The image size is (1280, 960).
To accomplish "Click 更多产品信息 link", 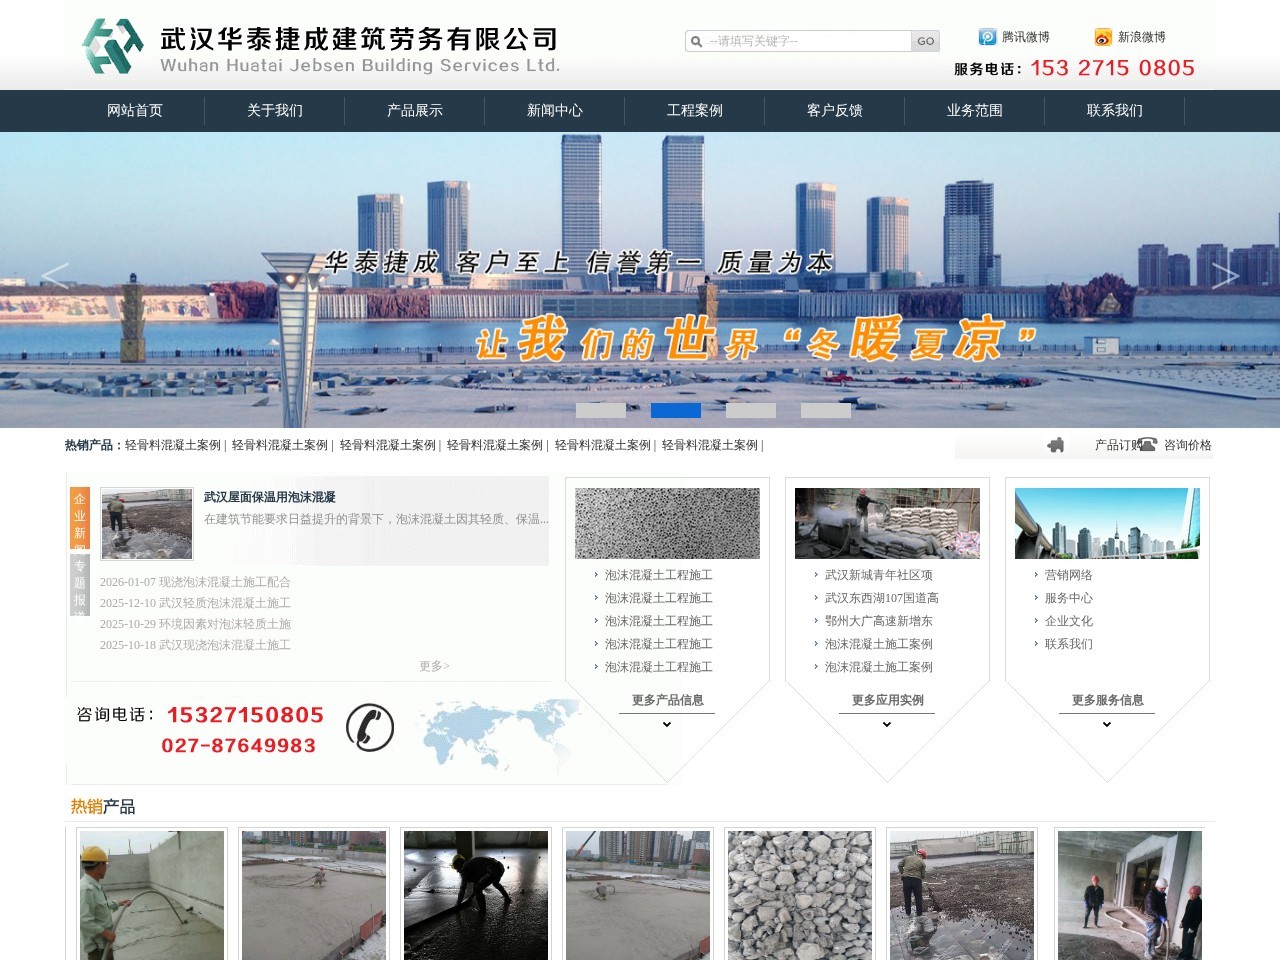I will [x=667, y=700].
